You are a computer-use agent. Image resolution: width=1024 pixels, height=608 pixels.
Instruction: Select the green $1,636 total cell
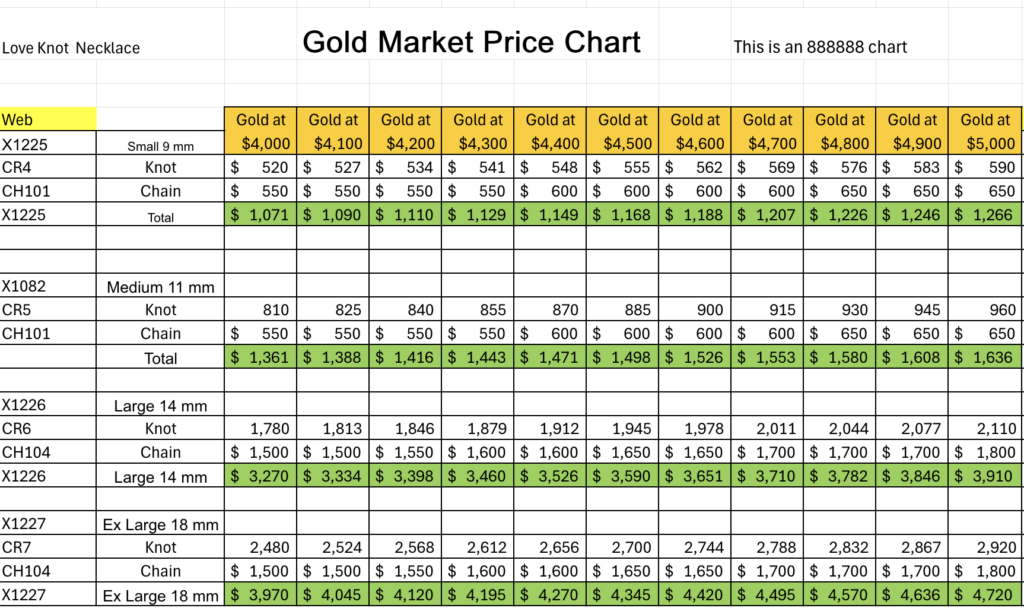pos(985,357)
